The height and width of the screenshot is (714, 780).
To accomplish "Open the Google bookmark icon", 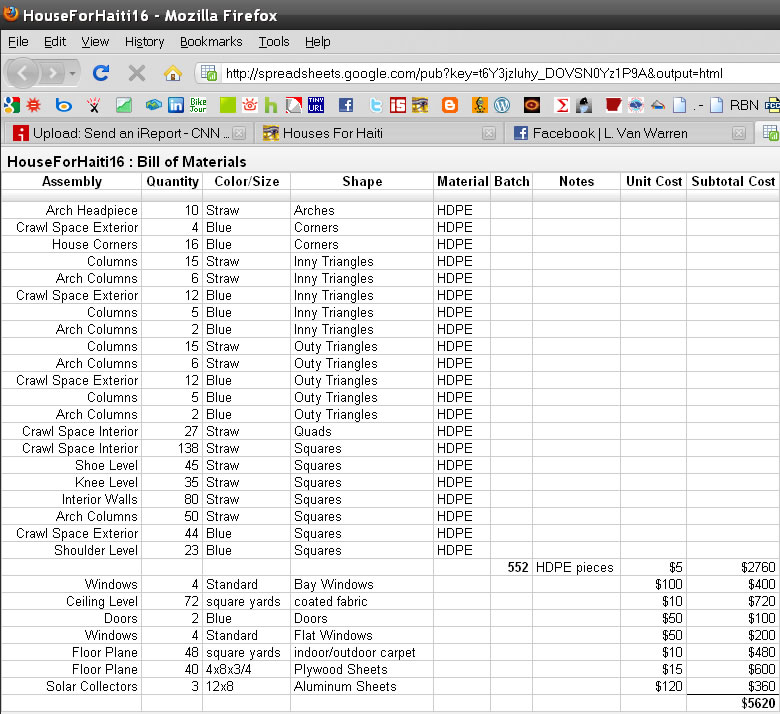I will tap(11, 105).
